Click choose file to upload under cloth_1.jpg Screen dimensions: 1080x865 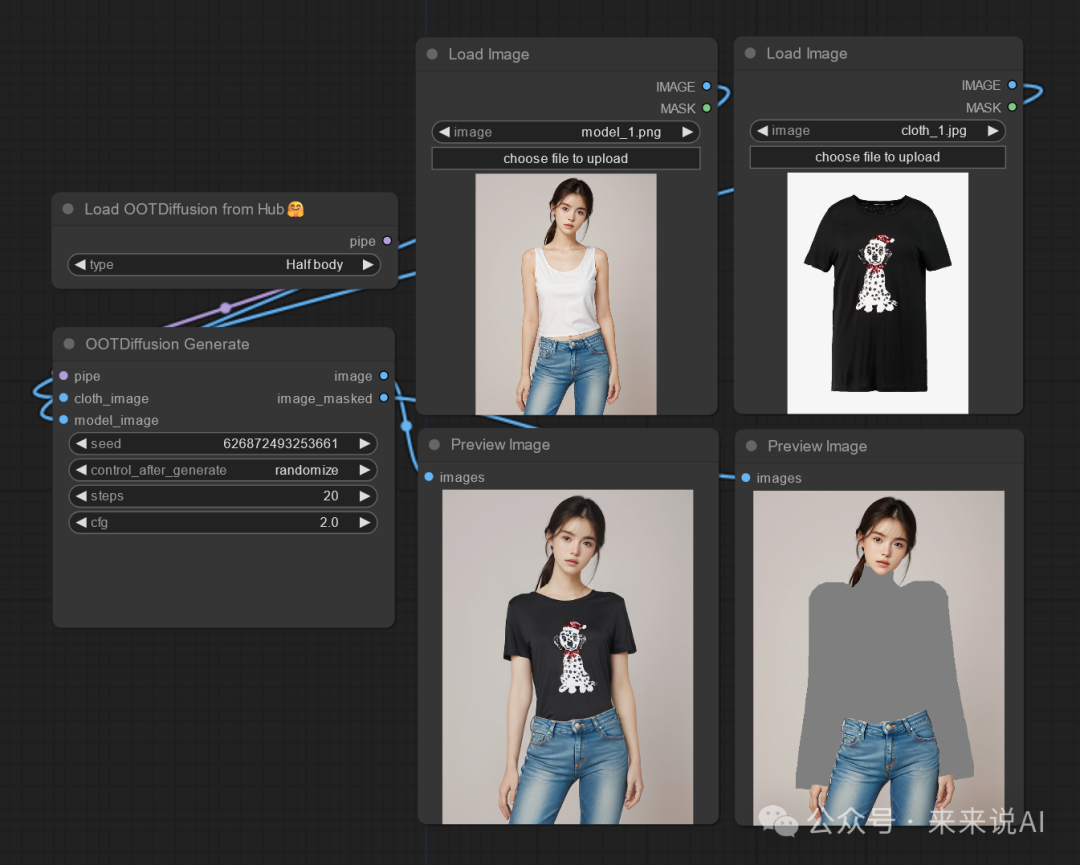click(x=877, y=157)
